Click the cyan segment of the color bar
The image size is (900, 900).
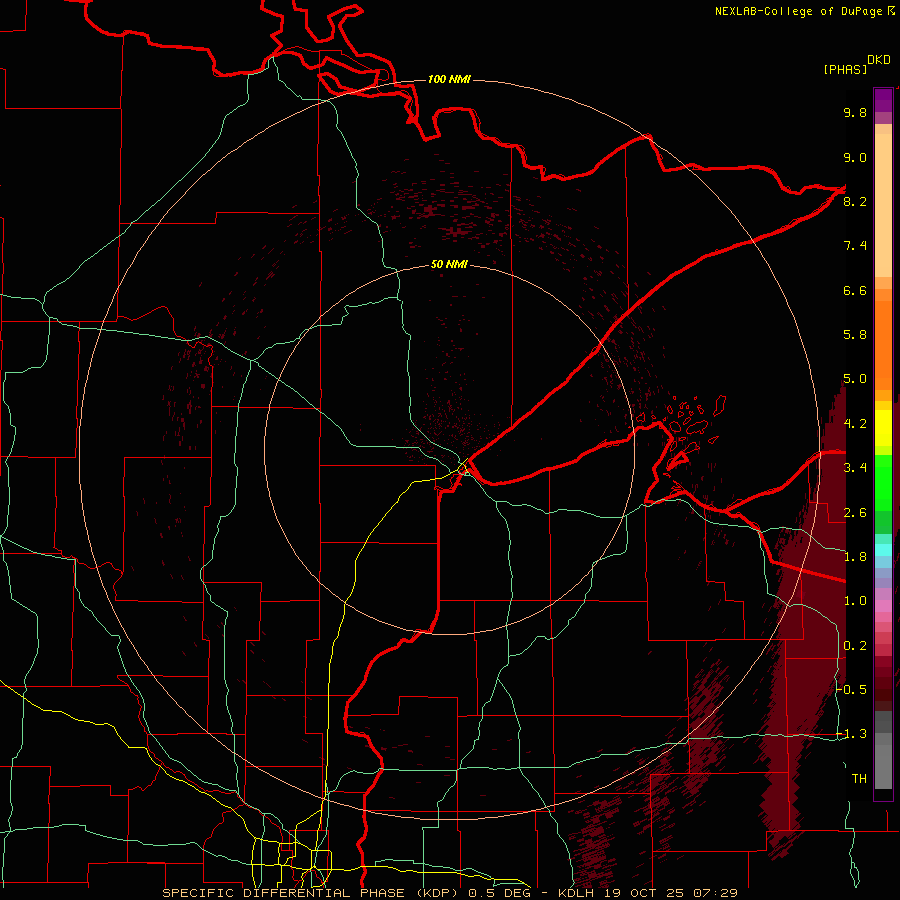pos(883,550)
